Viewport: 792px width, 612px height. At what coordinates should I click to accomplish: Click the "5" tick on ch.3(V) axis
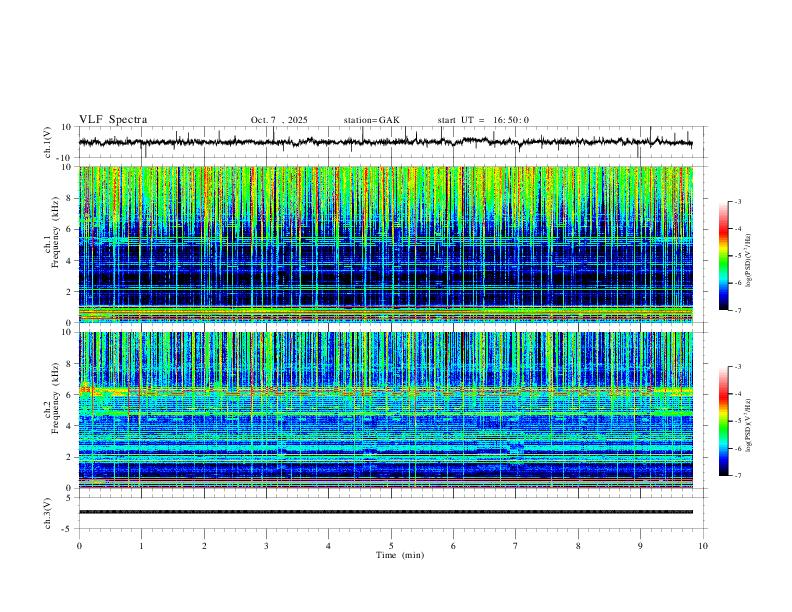coord(69,498)
